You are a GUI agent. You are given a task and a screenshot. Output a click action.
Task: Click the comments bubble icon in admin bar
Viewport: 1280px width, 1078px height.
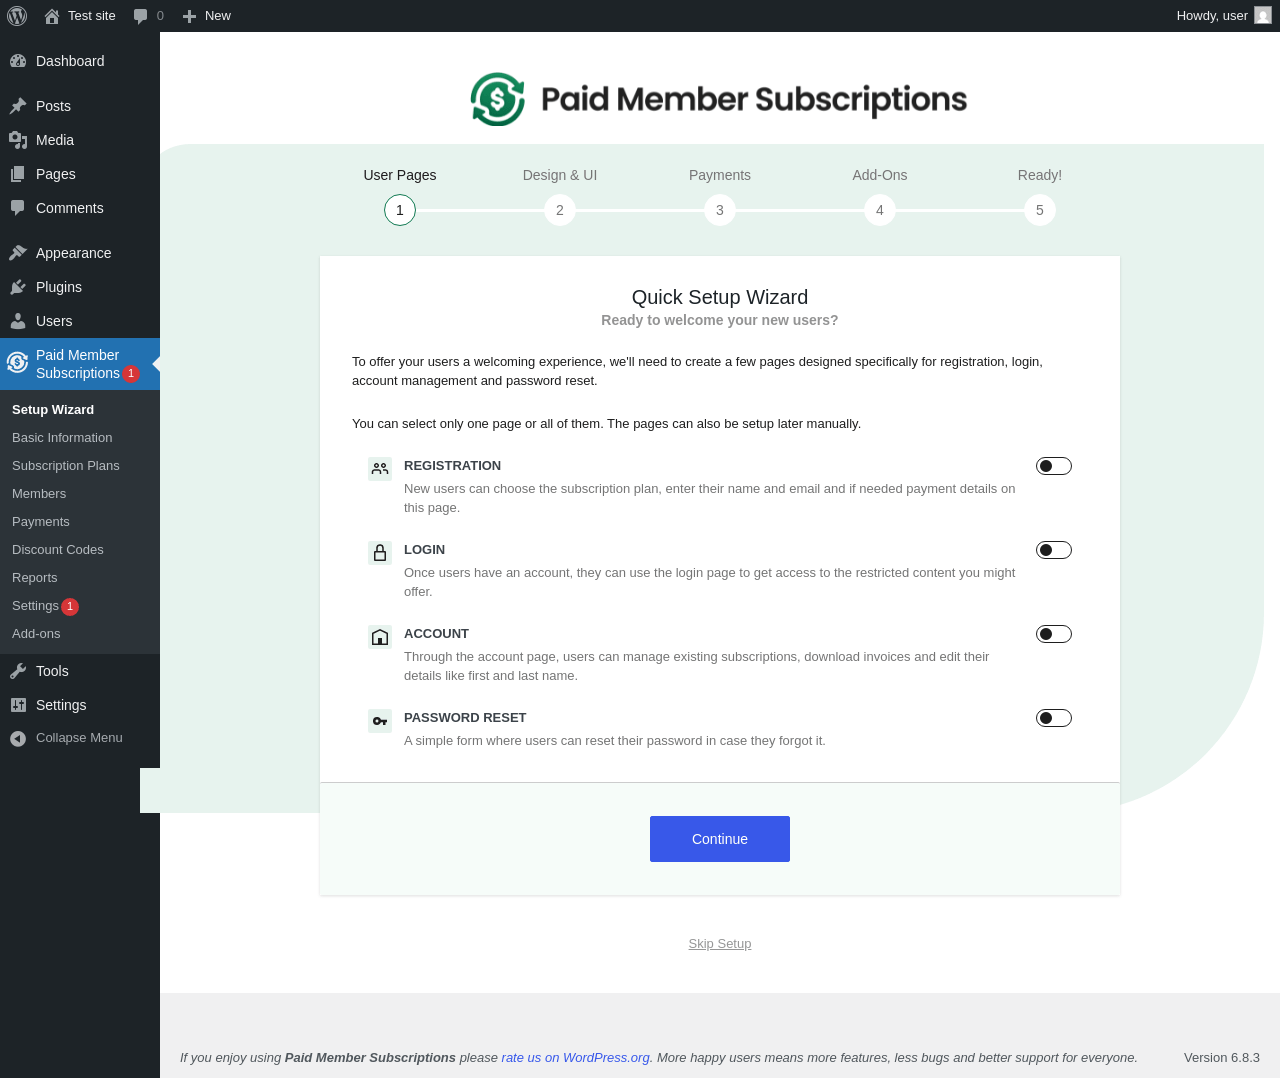tap(141, 16)
